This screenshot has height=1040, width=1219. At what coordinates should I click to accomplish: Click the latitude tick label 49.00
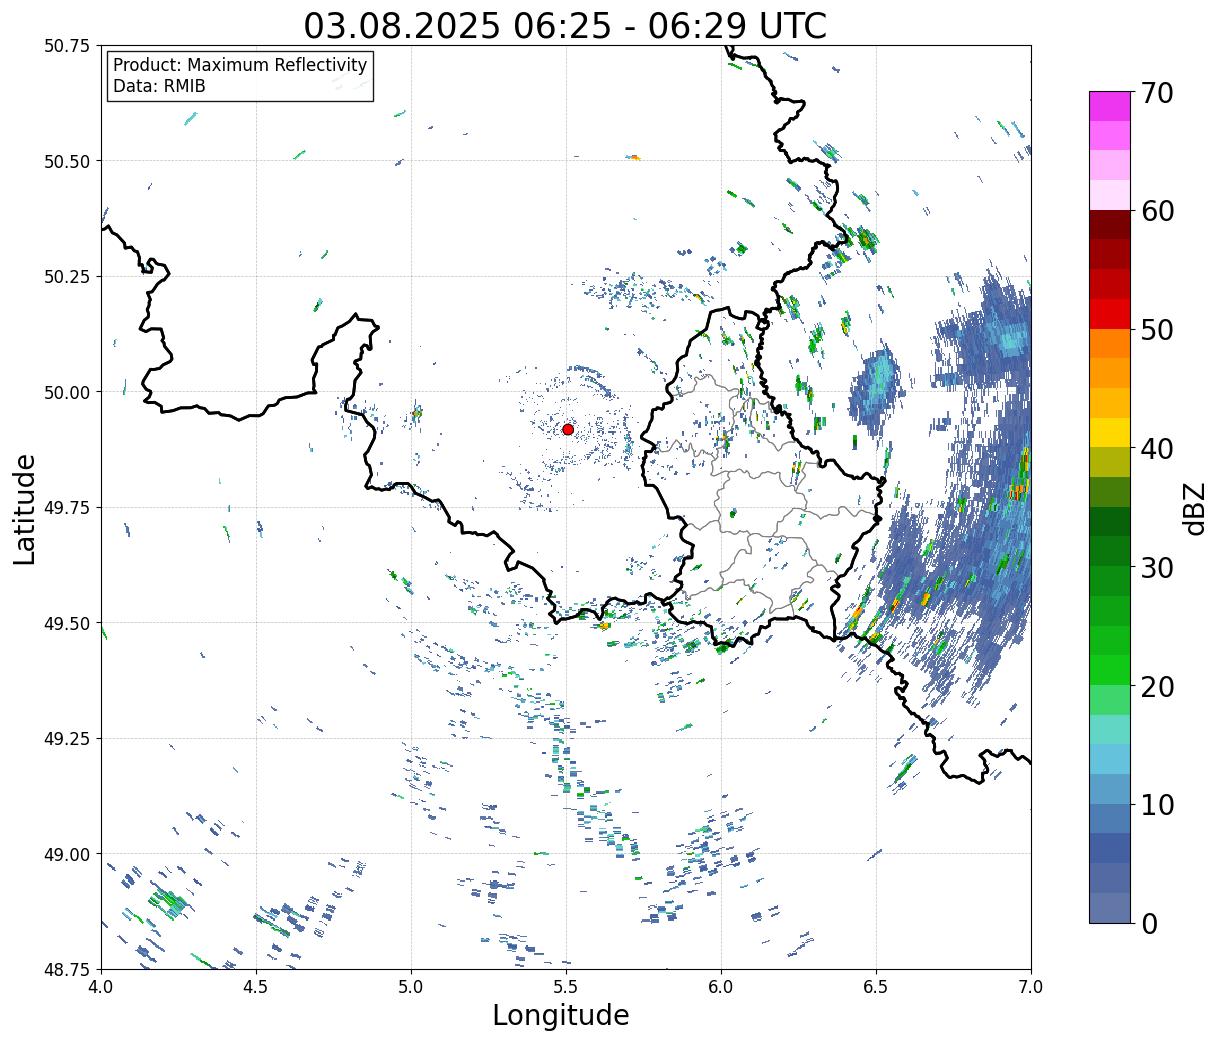pos(67,854)
